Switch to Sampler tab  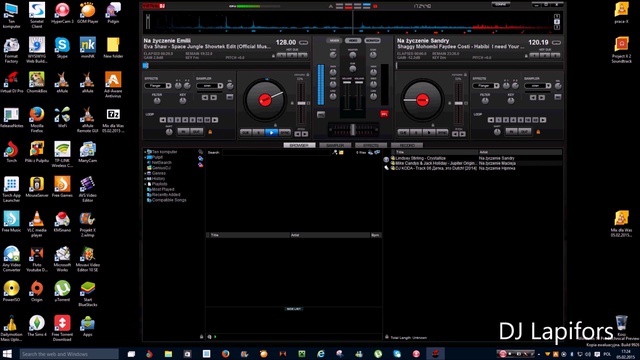point(335,145)
